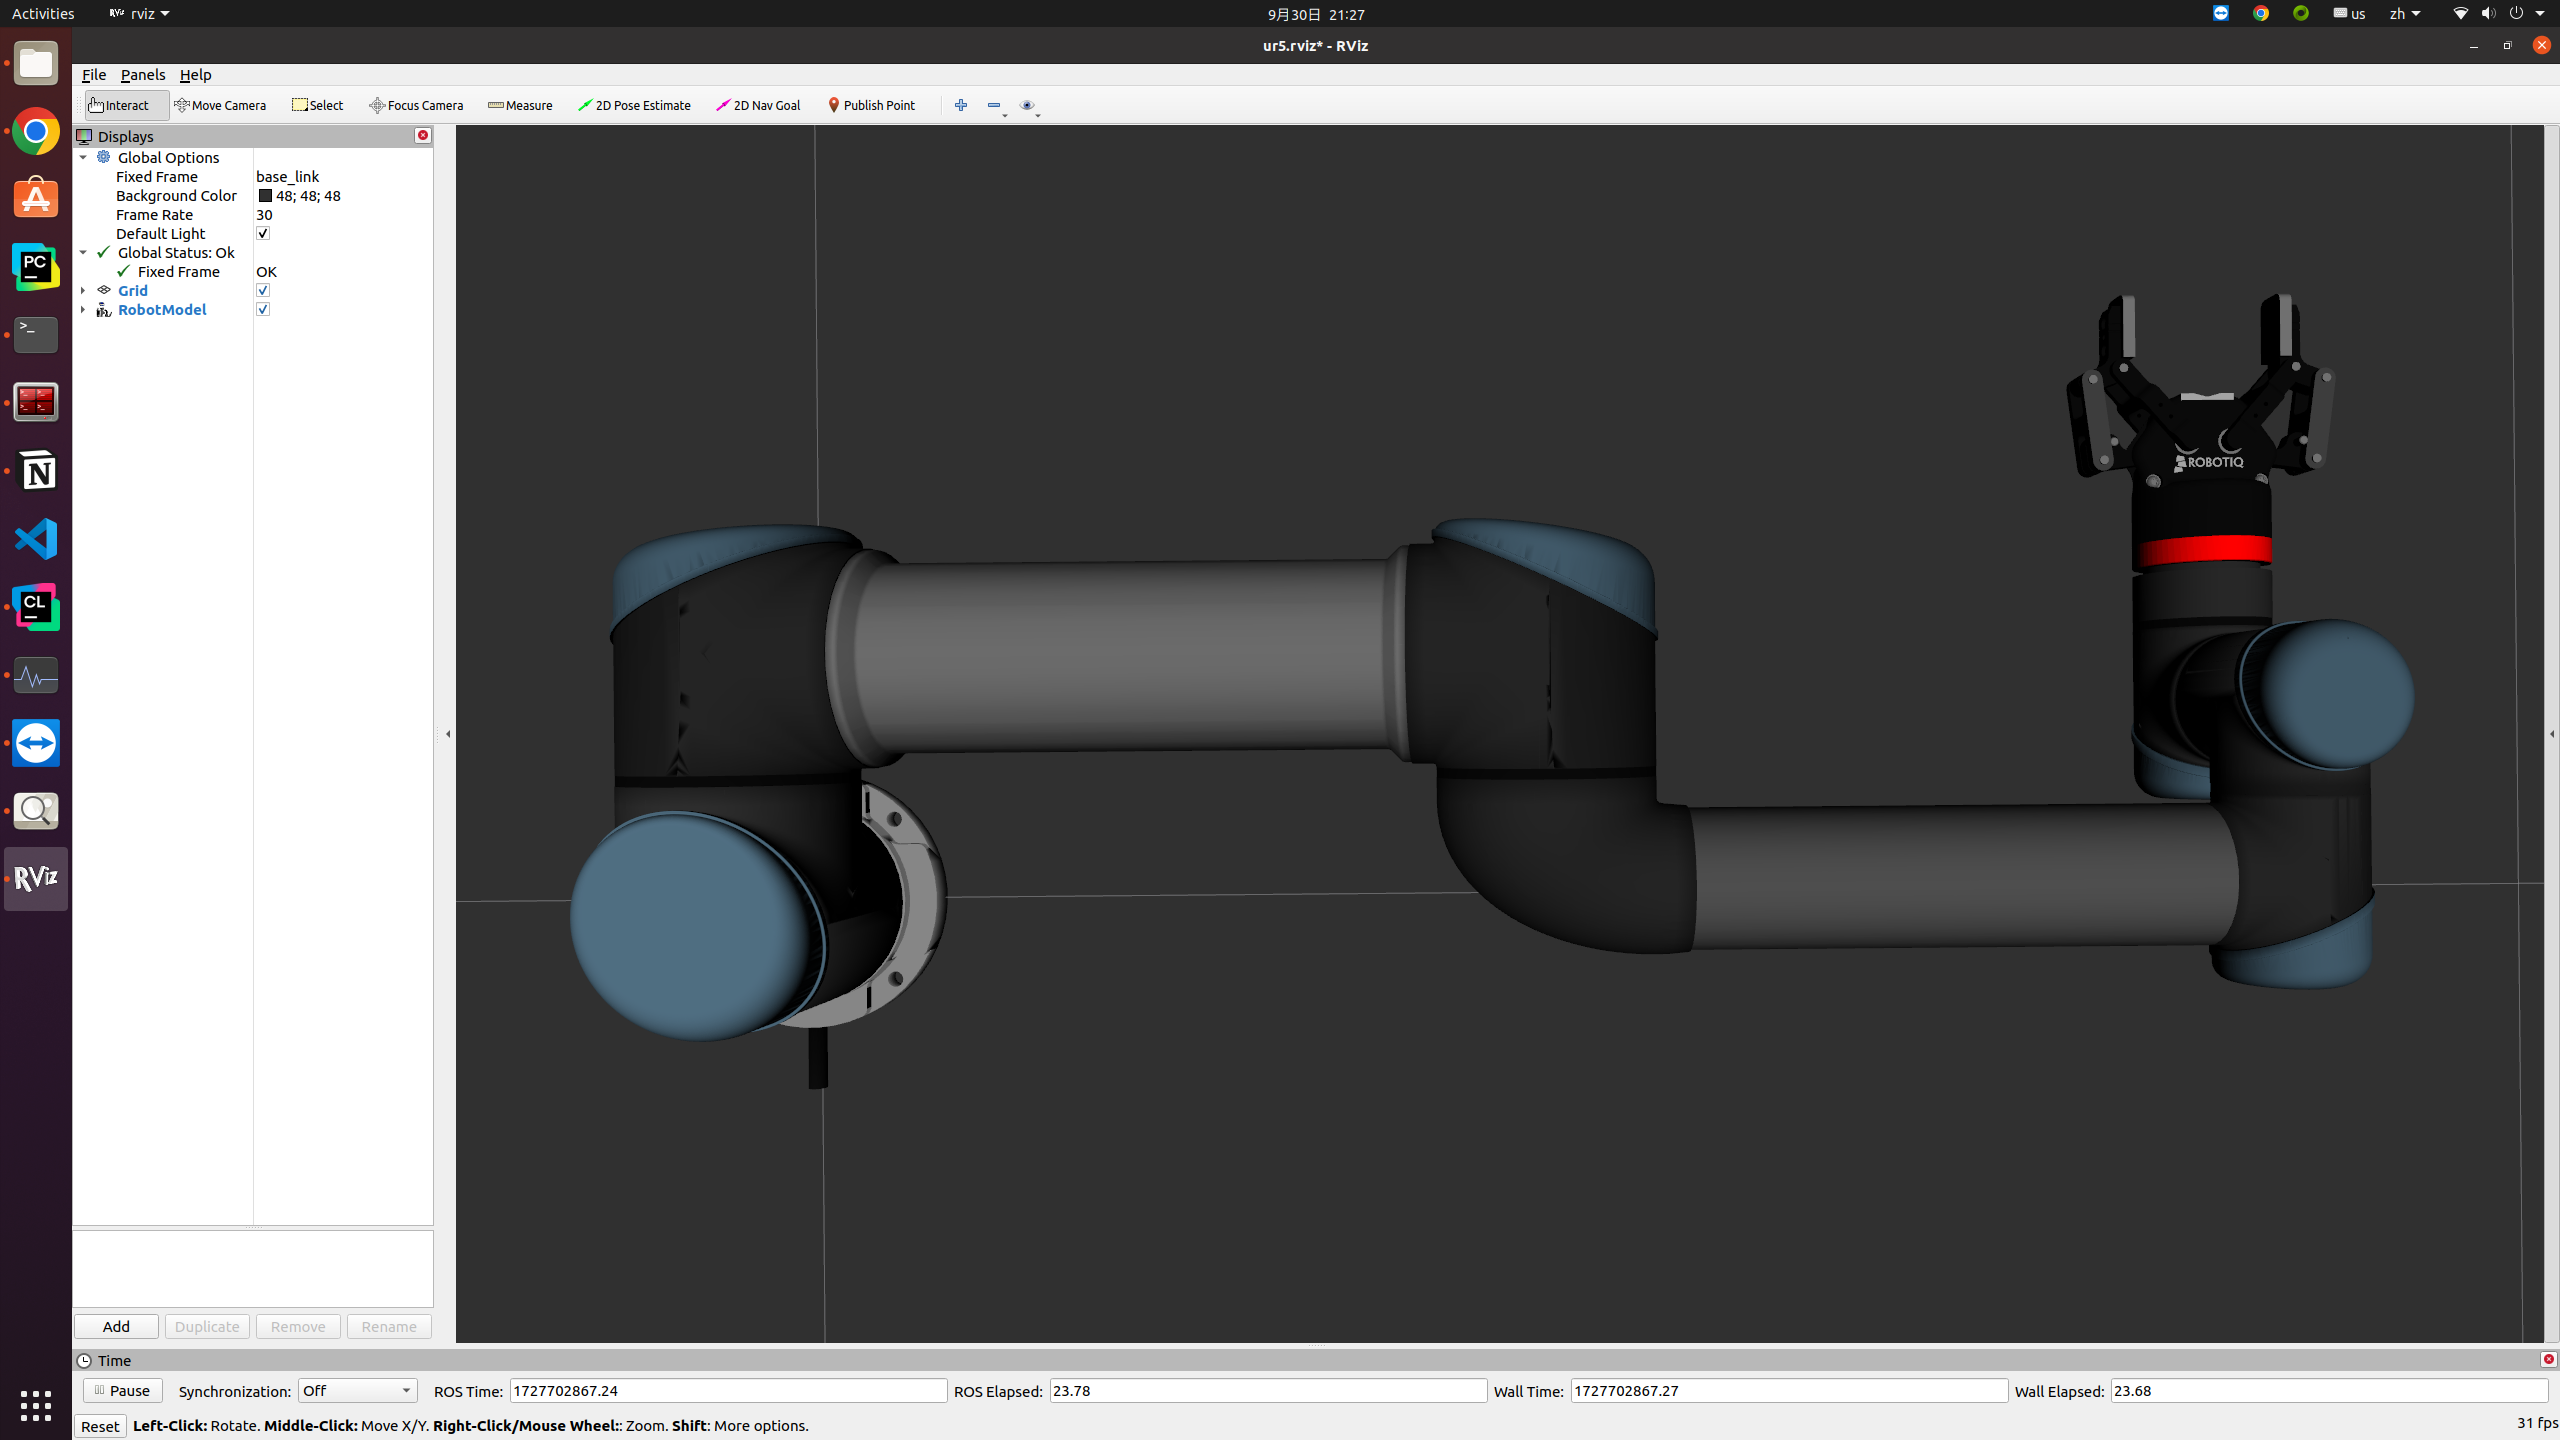This screenshot has width=2560, height=1440.
Task: Click the minus remove-tool icon
Action: tap(995, 105)
